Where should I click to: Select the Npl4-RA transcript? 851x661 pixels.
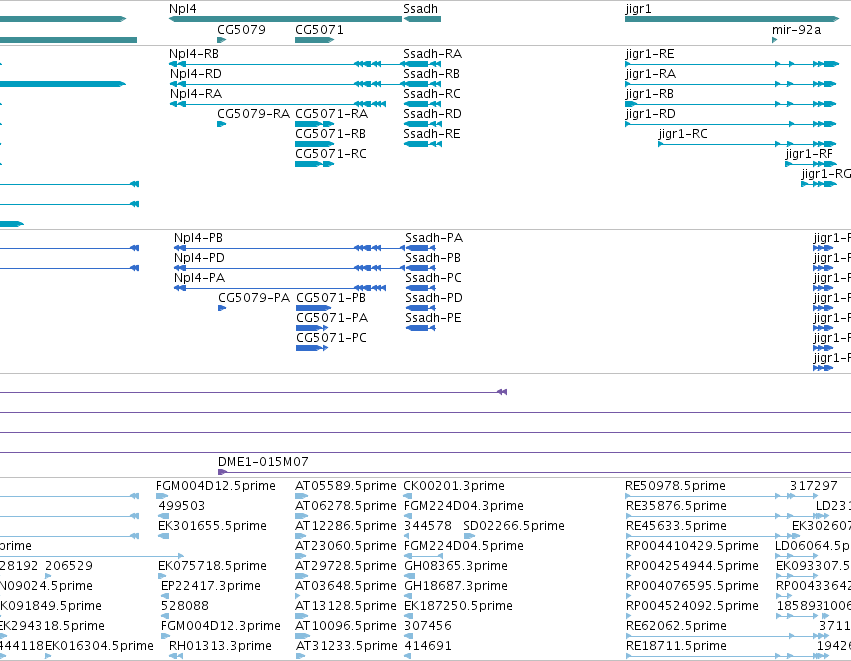tap(196, 94)
